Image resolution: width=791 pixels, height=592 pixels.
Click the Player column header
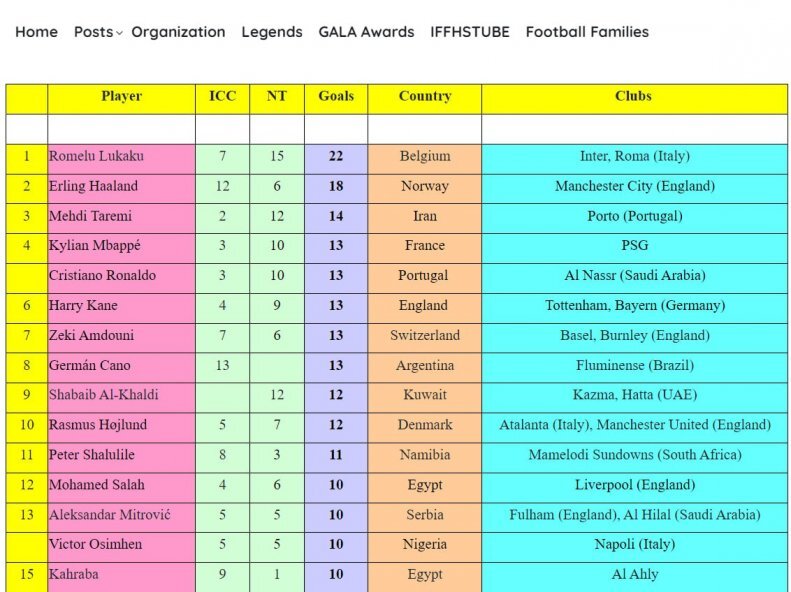coord(121,97)
